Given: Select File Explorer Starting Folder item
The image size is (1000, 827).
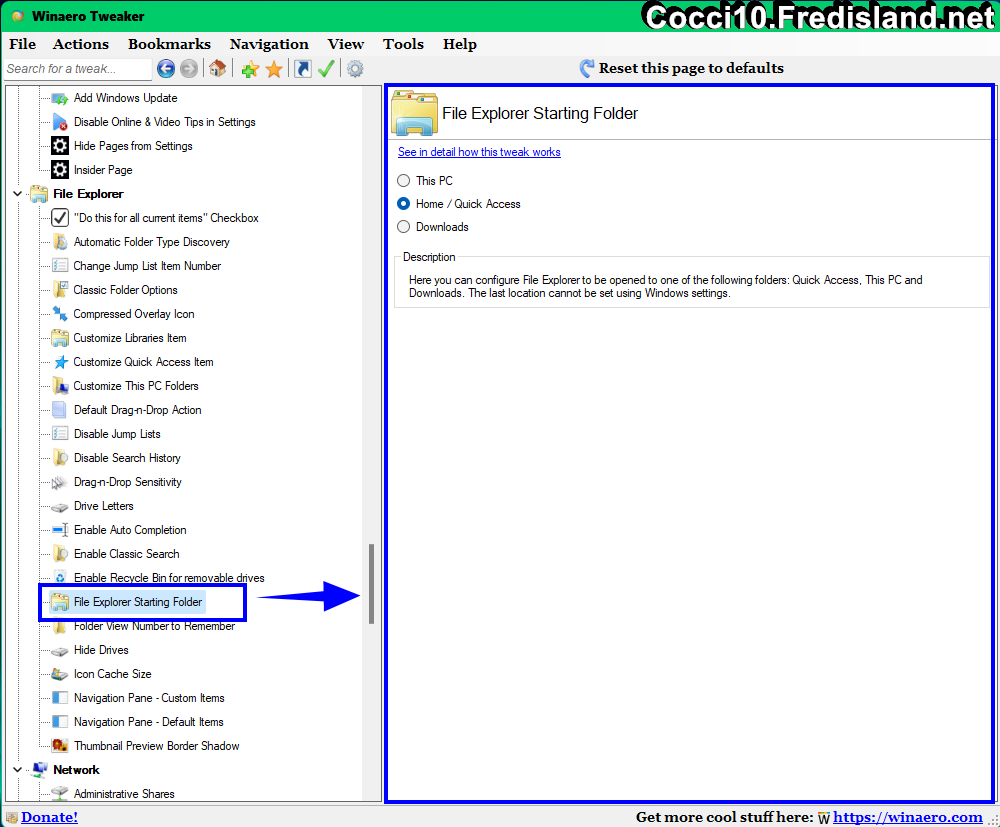Looking at the screenshot, I should [138, 602].
